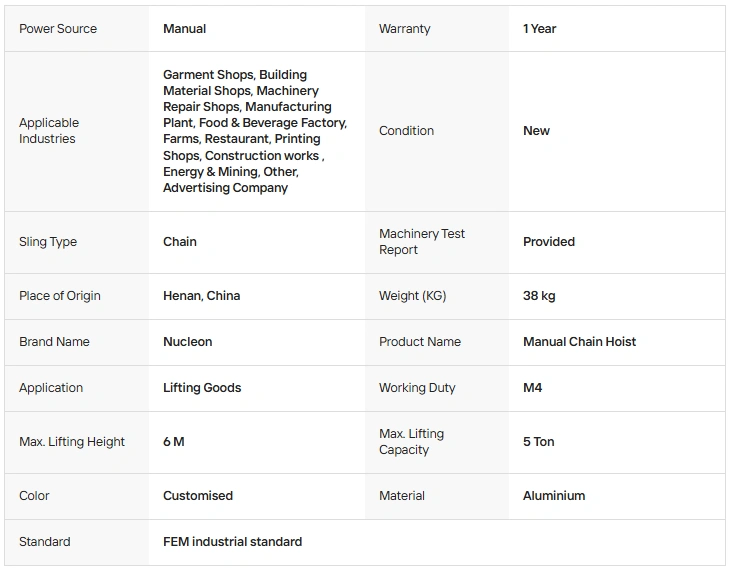This screenshot has height=571, width=735.
Task: Click the Power Source label
Action: coord(58,29)
